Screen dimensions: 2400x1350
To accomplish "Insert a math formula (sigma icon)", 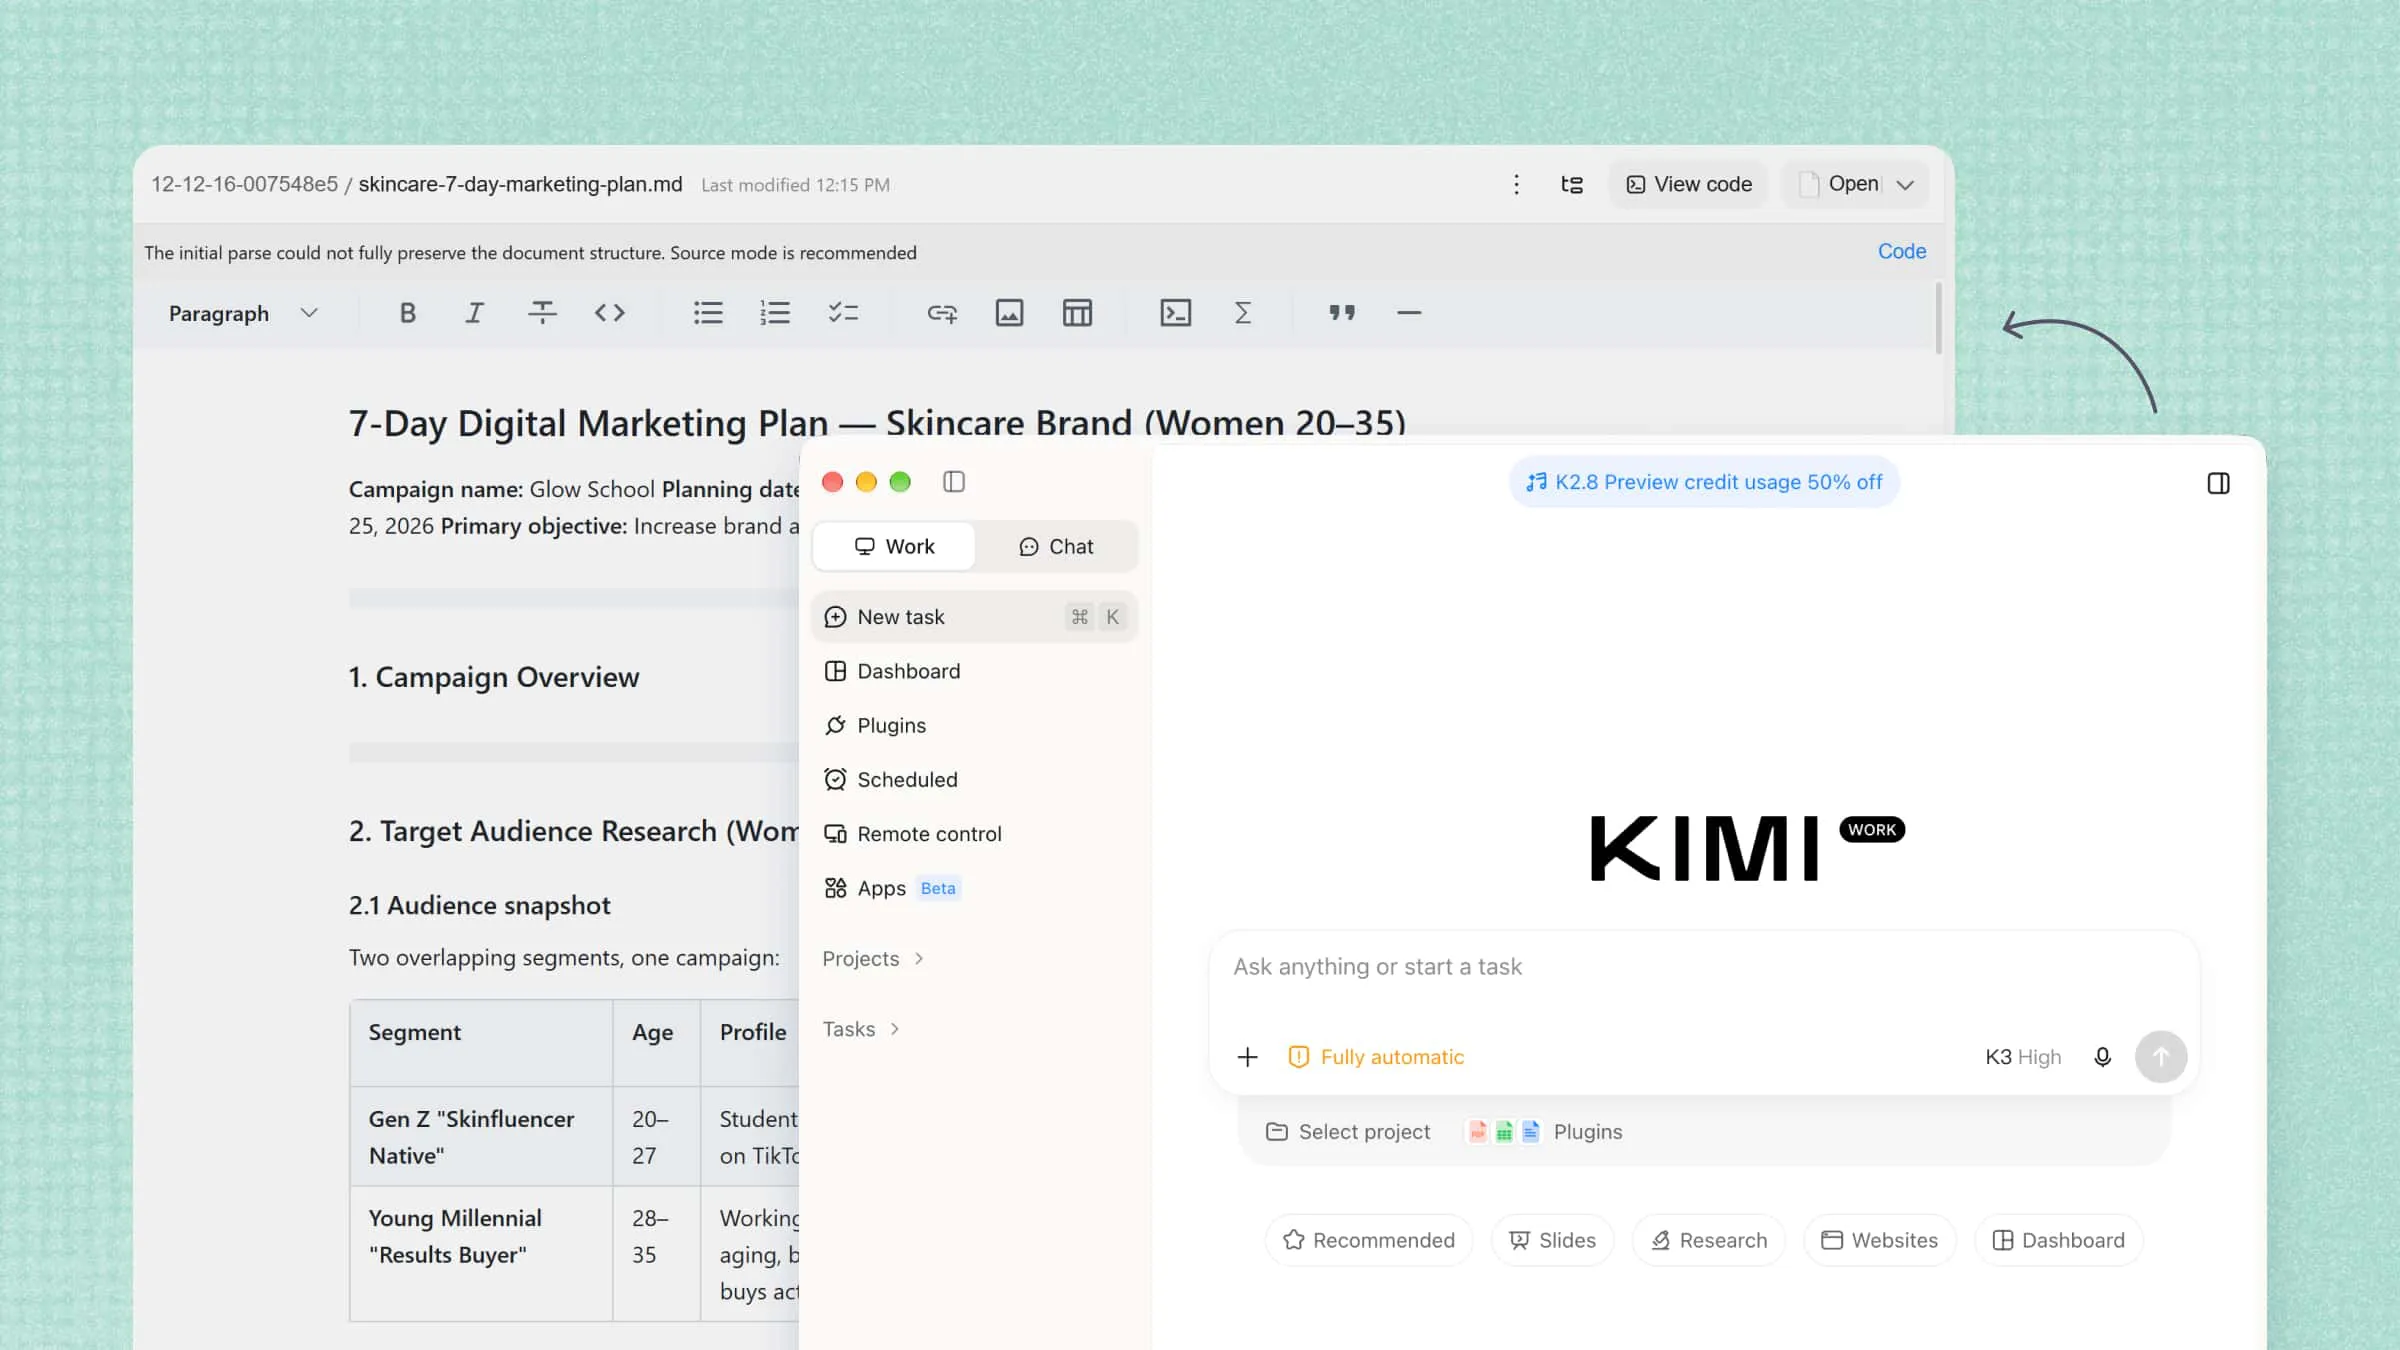I will [x=1242, y=313].
